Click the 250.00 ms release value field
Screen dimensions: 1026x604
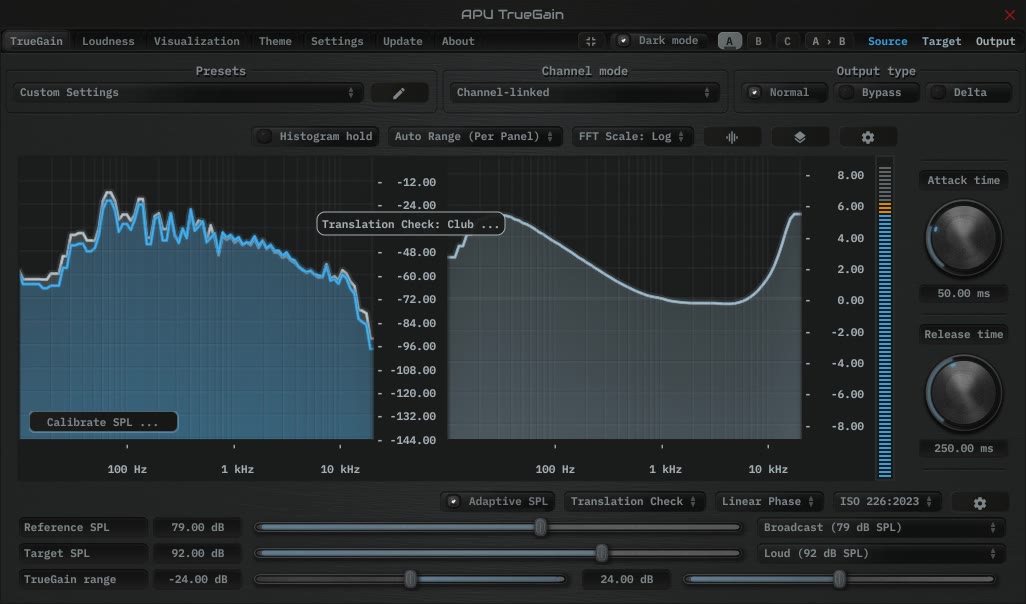coord(963,448)
